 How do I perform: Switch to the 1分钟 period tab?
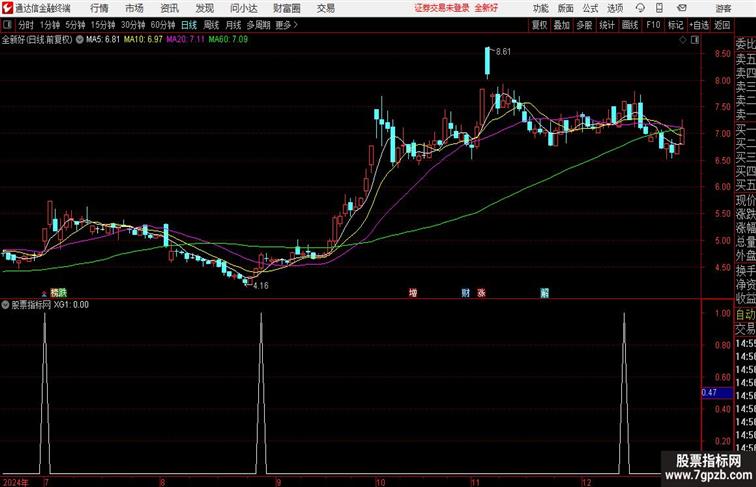50,25
